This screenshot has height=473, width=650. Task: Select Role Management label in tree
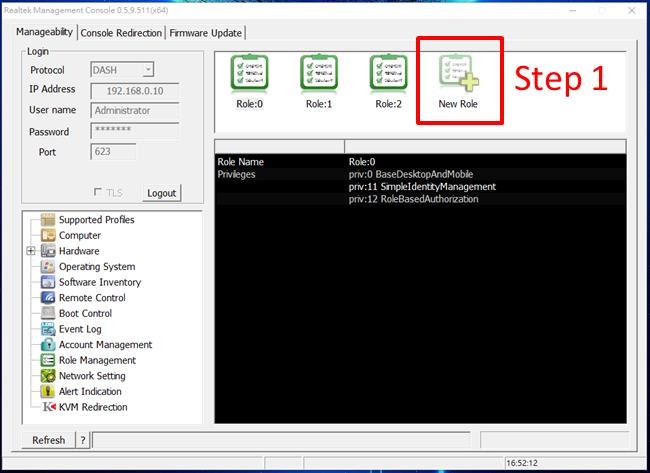[97, 360]
